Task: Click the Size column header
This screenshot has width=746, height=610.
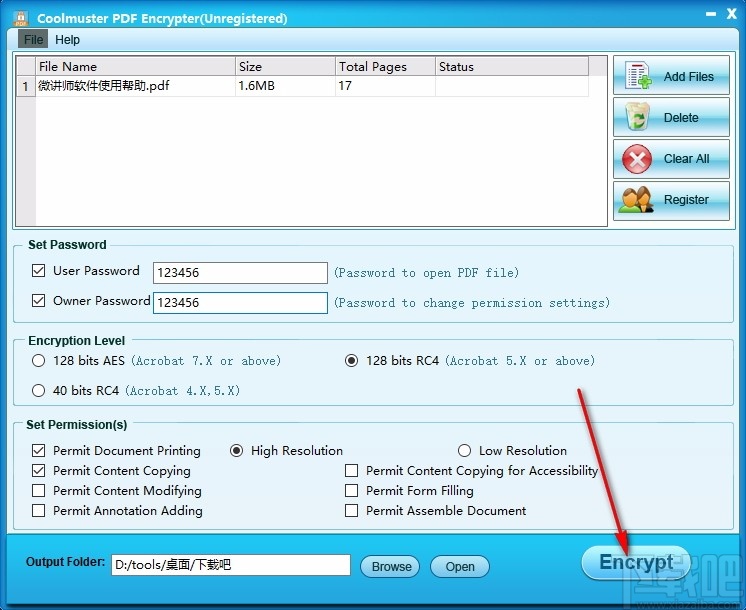Action: click(x=285, y=67)
